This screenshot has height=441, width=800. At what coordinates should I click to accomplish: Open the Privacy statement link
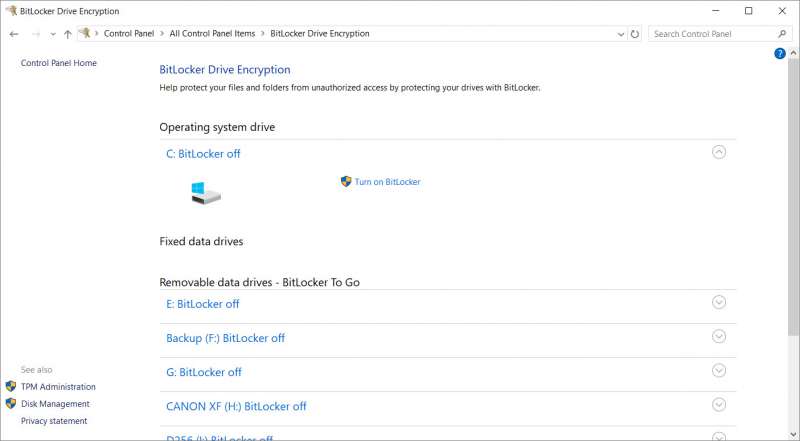[54, 421]
